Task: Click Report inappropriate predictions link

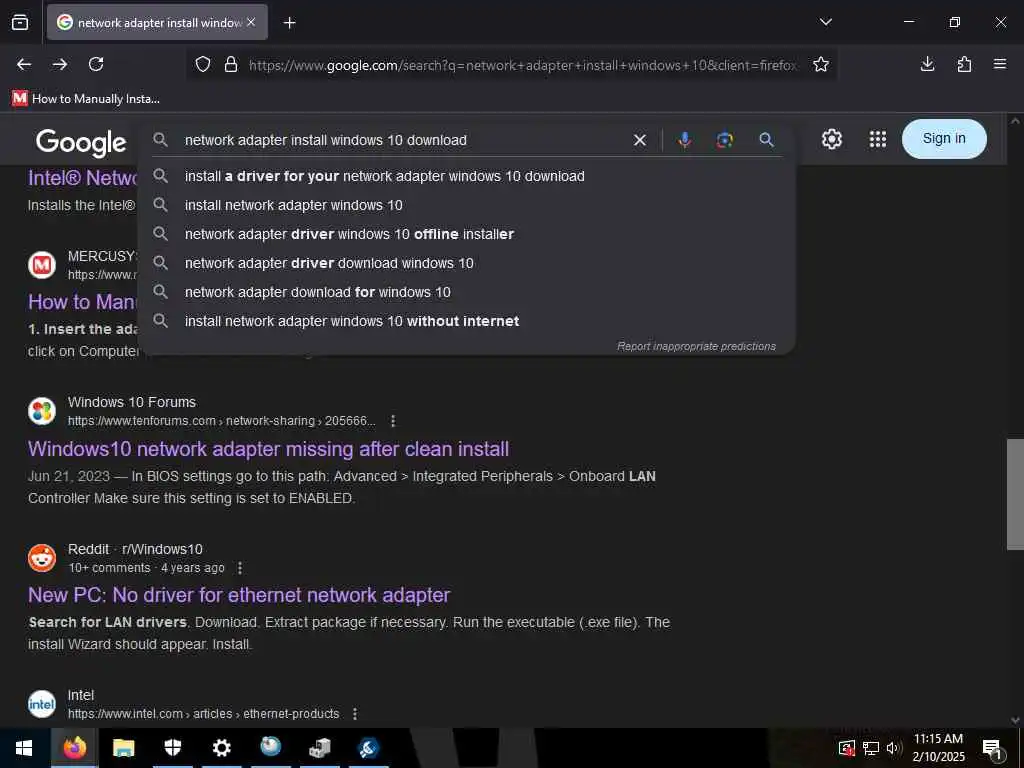Action: tap(696, 346)
